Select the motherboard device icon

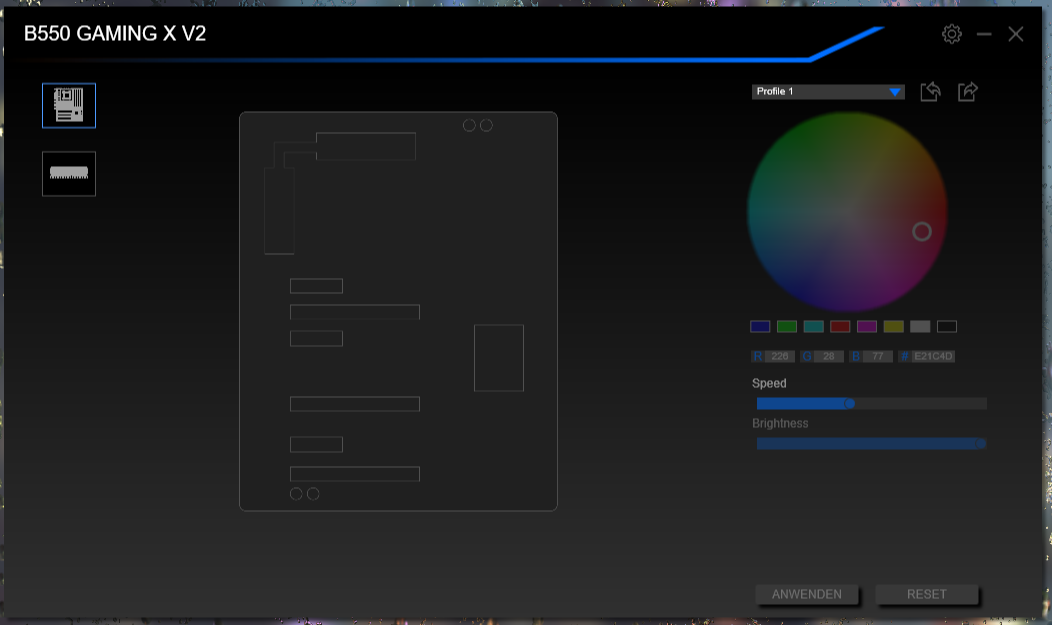click(68, 105)
